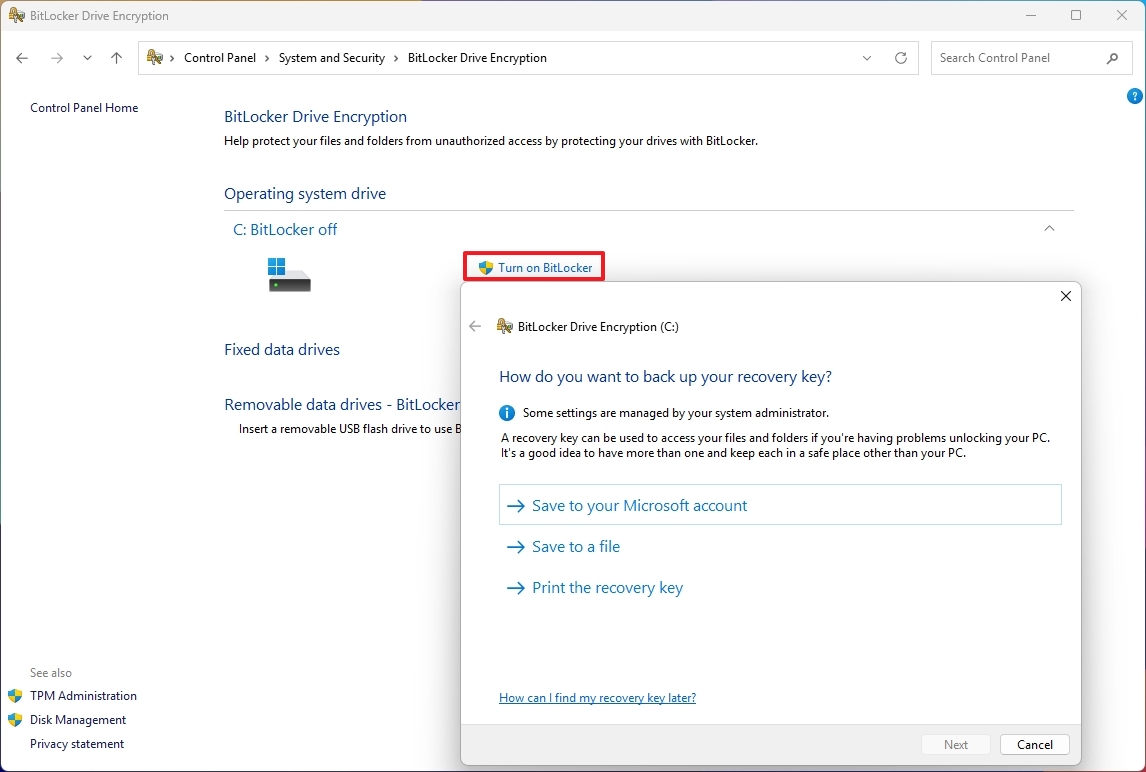Image resolution: width=1146 pixels, height=772 pixels.
Task: Refresh the BitLocker page
Action: pyautogui.click(x=899, y=58)
